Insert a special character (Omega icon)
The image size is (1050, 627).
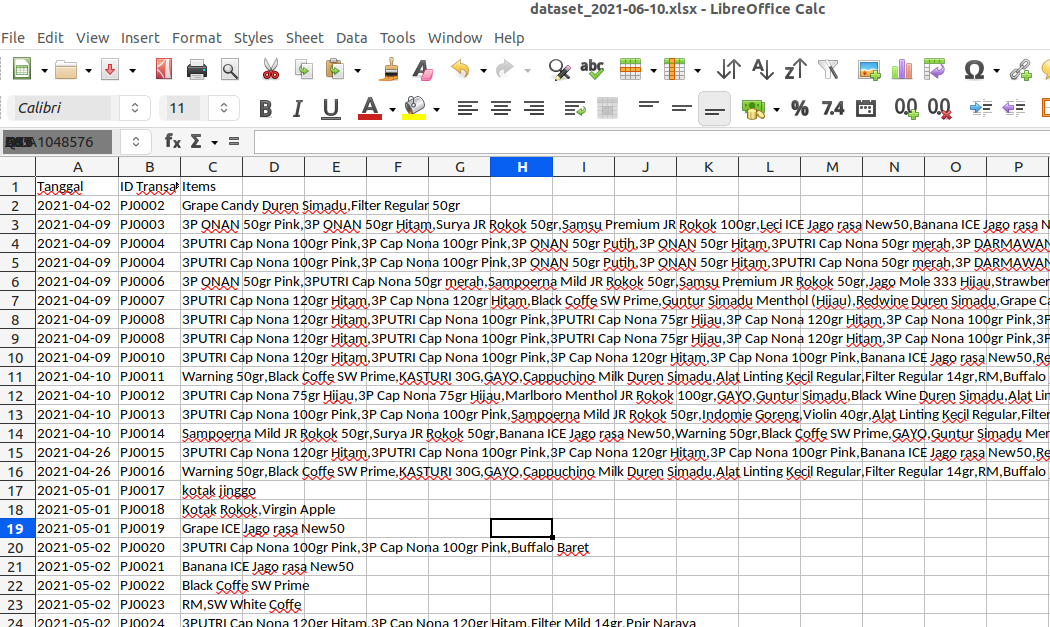(974, 69)
